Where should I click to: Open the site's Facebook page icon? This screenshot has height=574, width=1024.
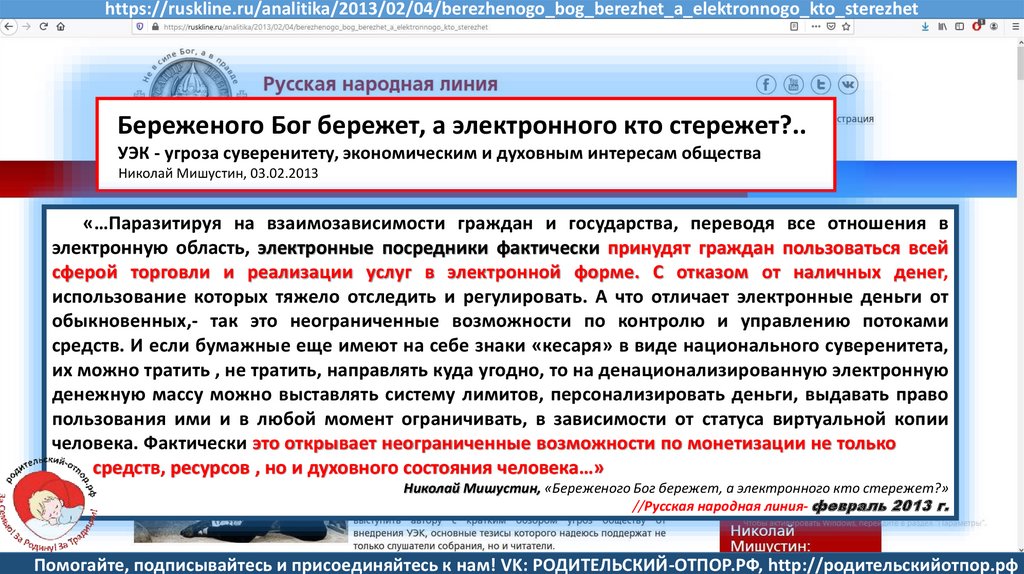pyautogui.click(x=766, y=85)
